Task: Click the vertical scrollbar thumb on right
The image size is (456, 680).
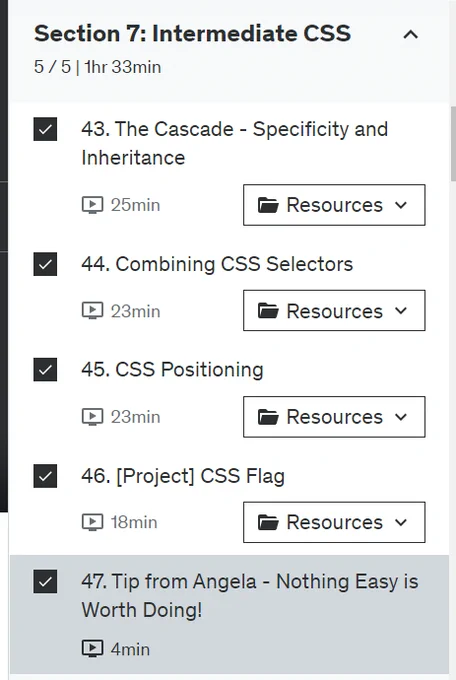Action: pyautogui.click(x=453, y=143)
